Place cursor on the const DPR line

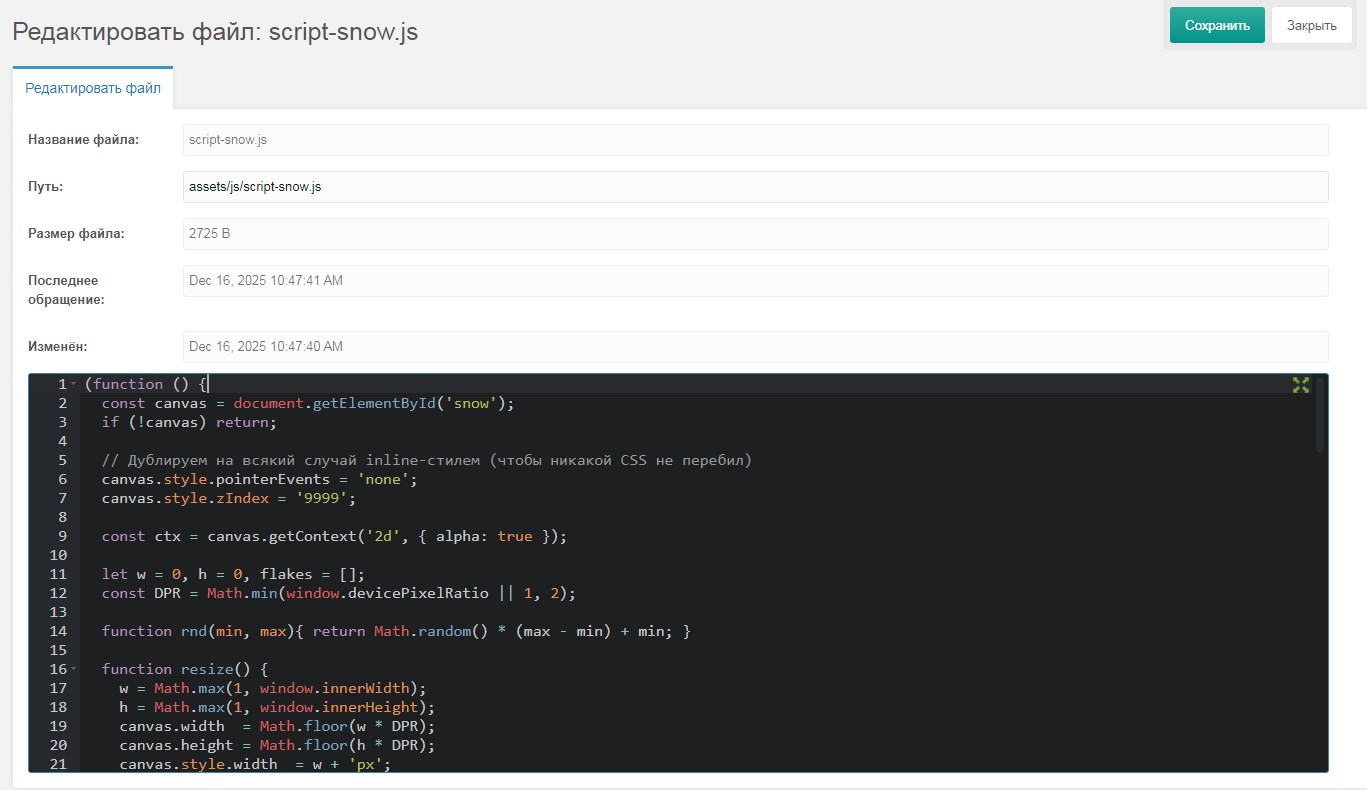pos(339,593)
